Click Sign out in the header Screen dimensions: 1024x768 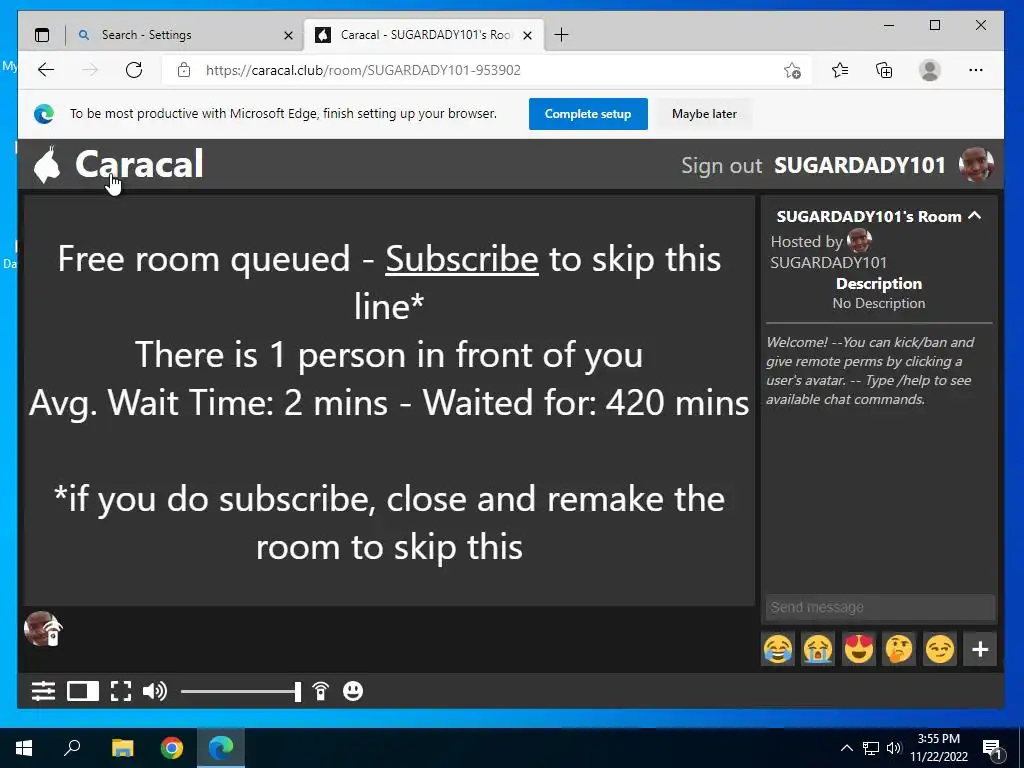(722, 165)
